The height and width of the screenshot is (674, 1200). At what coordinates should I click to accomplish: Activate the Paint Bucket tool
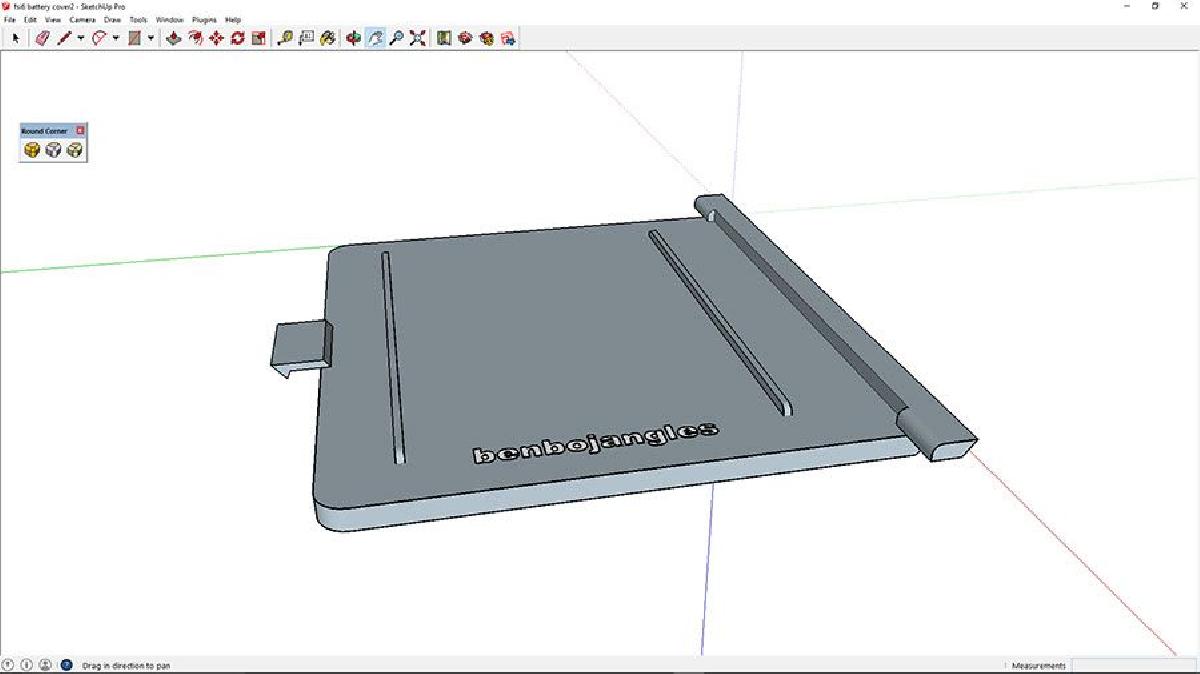pyautogui.click(x=327, y=38)
